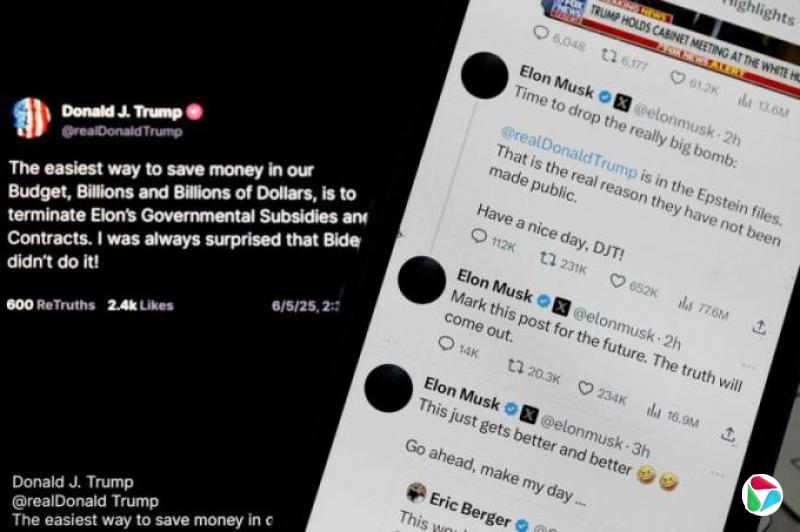Screen dimensions: 800x532
Task: Open replies on the 14K comment tweet
Action: tap(446, 344)
